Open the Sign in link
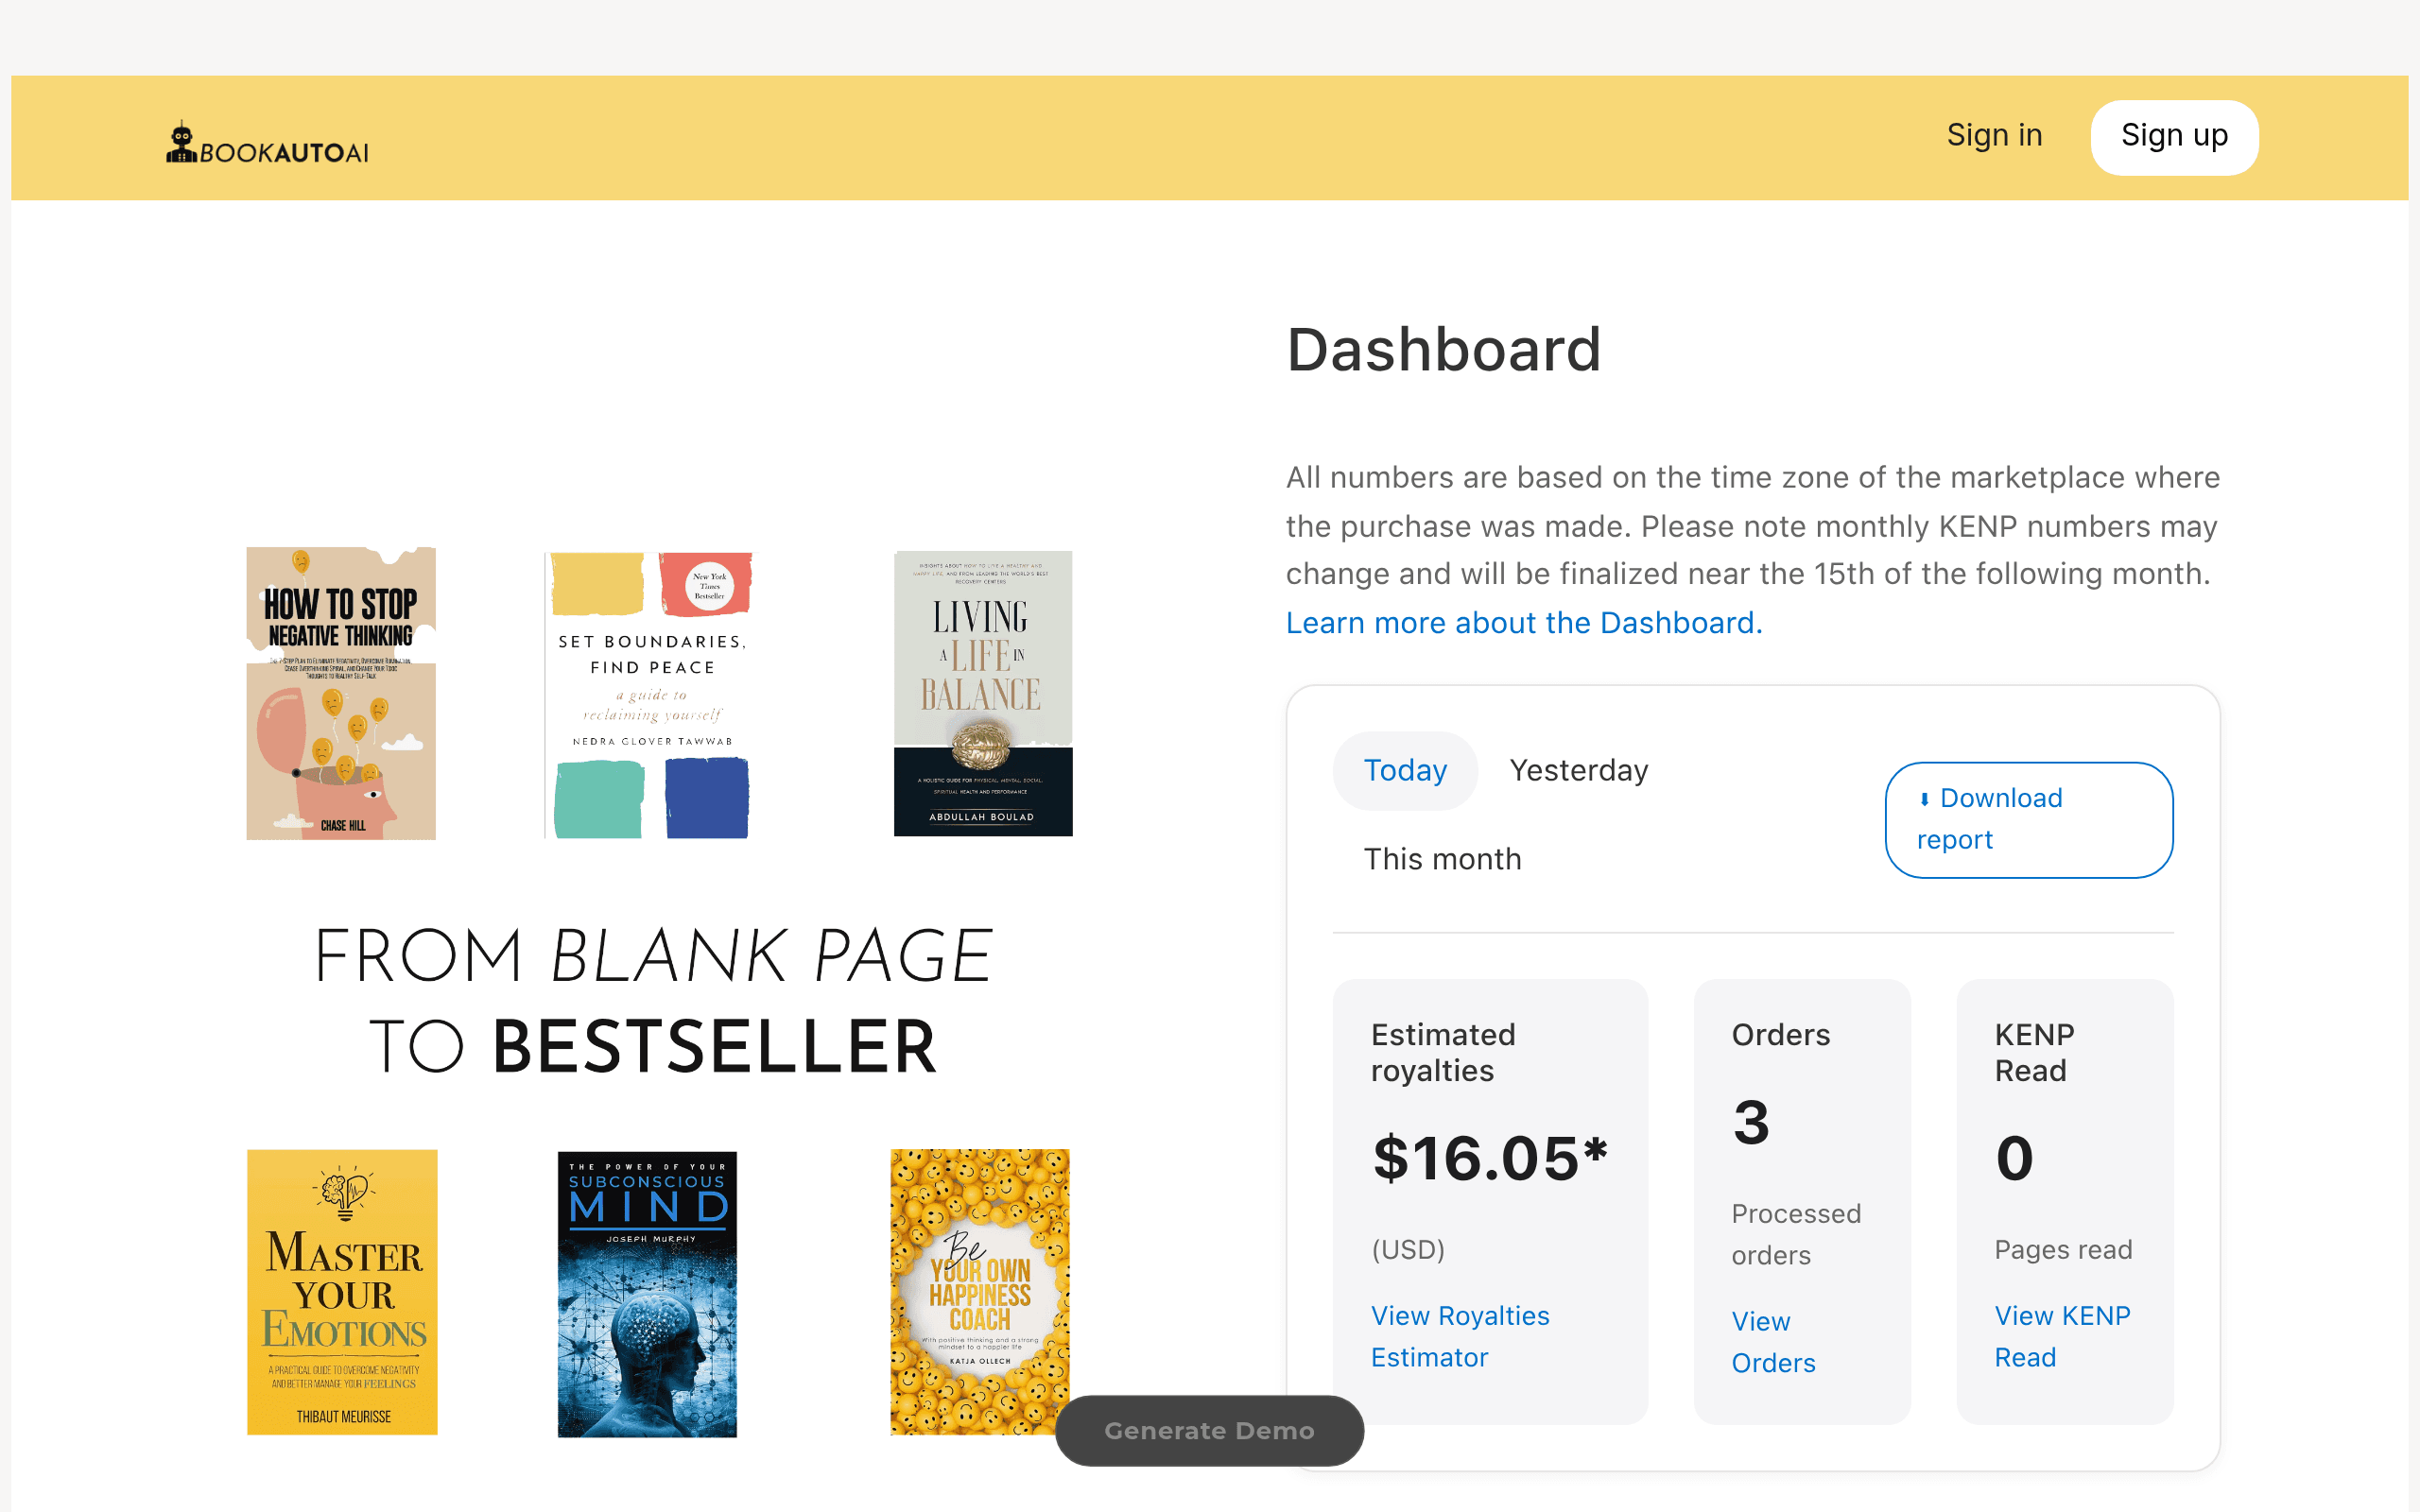The width and height of the screenshot is (2420, 1512). click(x=1994, y=135)
